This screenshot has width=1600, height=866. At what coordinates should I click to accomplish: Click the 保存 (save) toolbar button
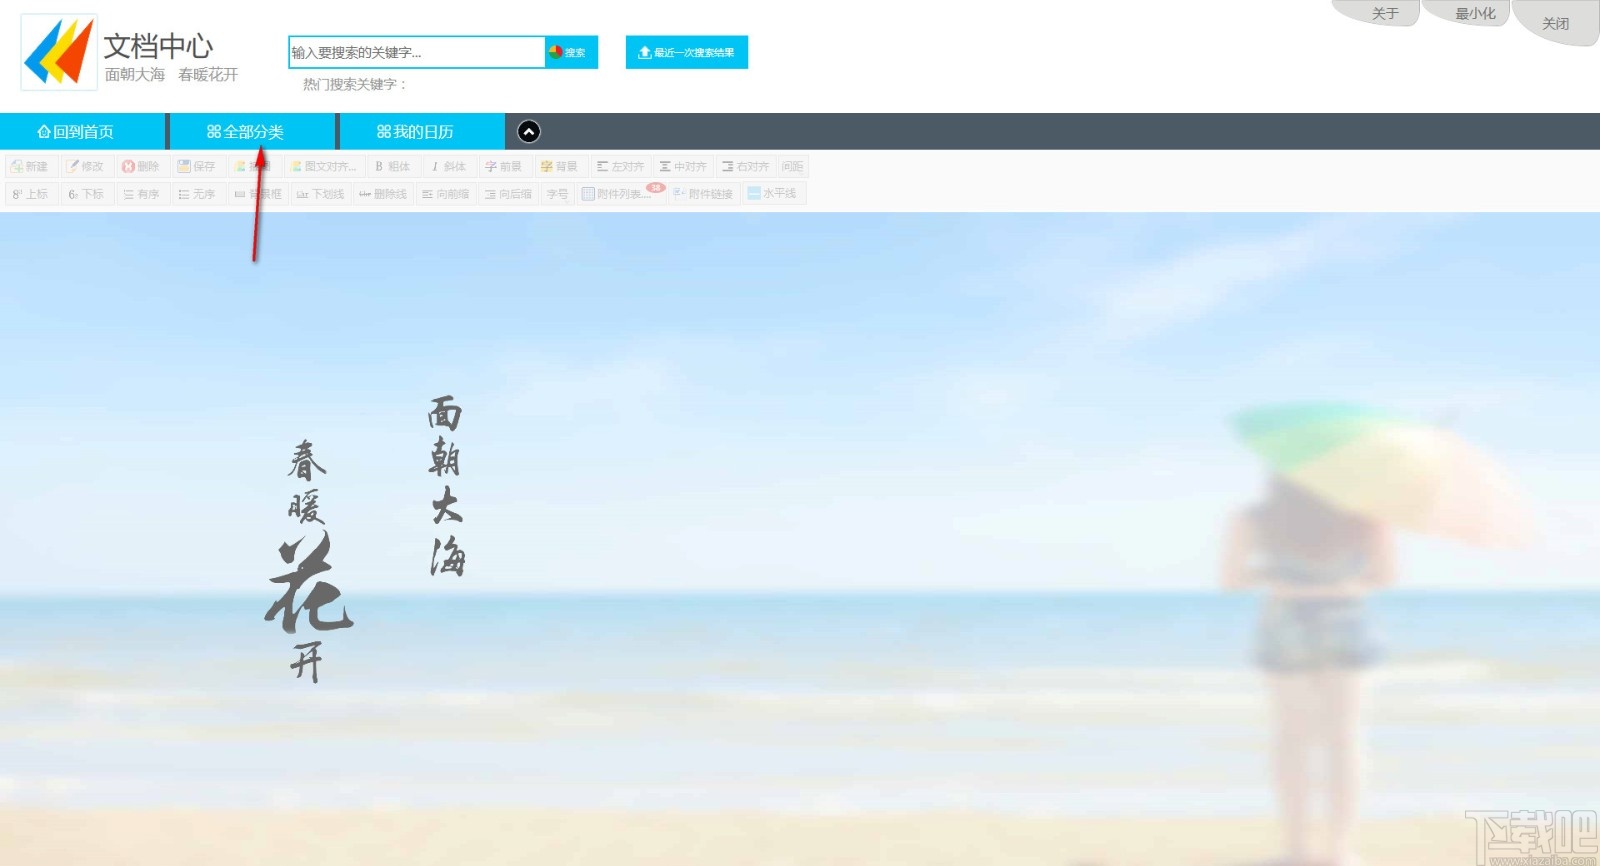[x=197, y=167]
